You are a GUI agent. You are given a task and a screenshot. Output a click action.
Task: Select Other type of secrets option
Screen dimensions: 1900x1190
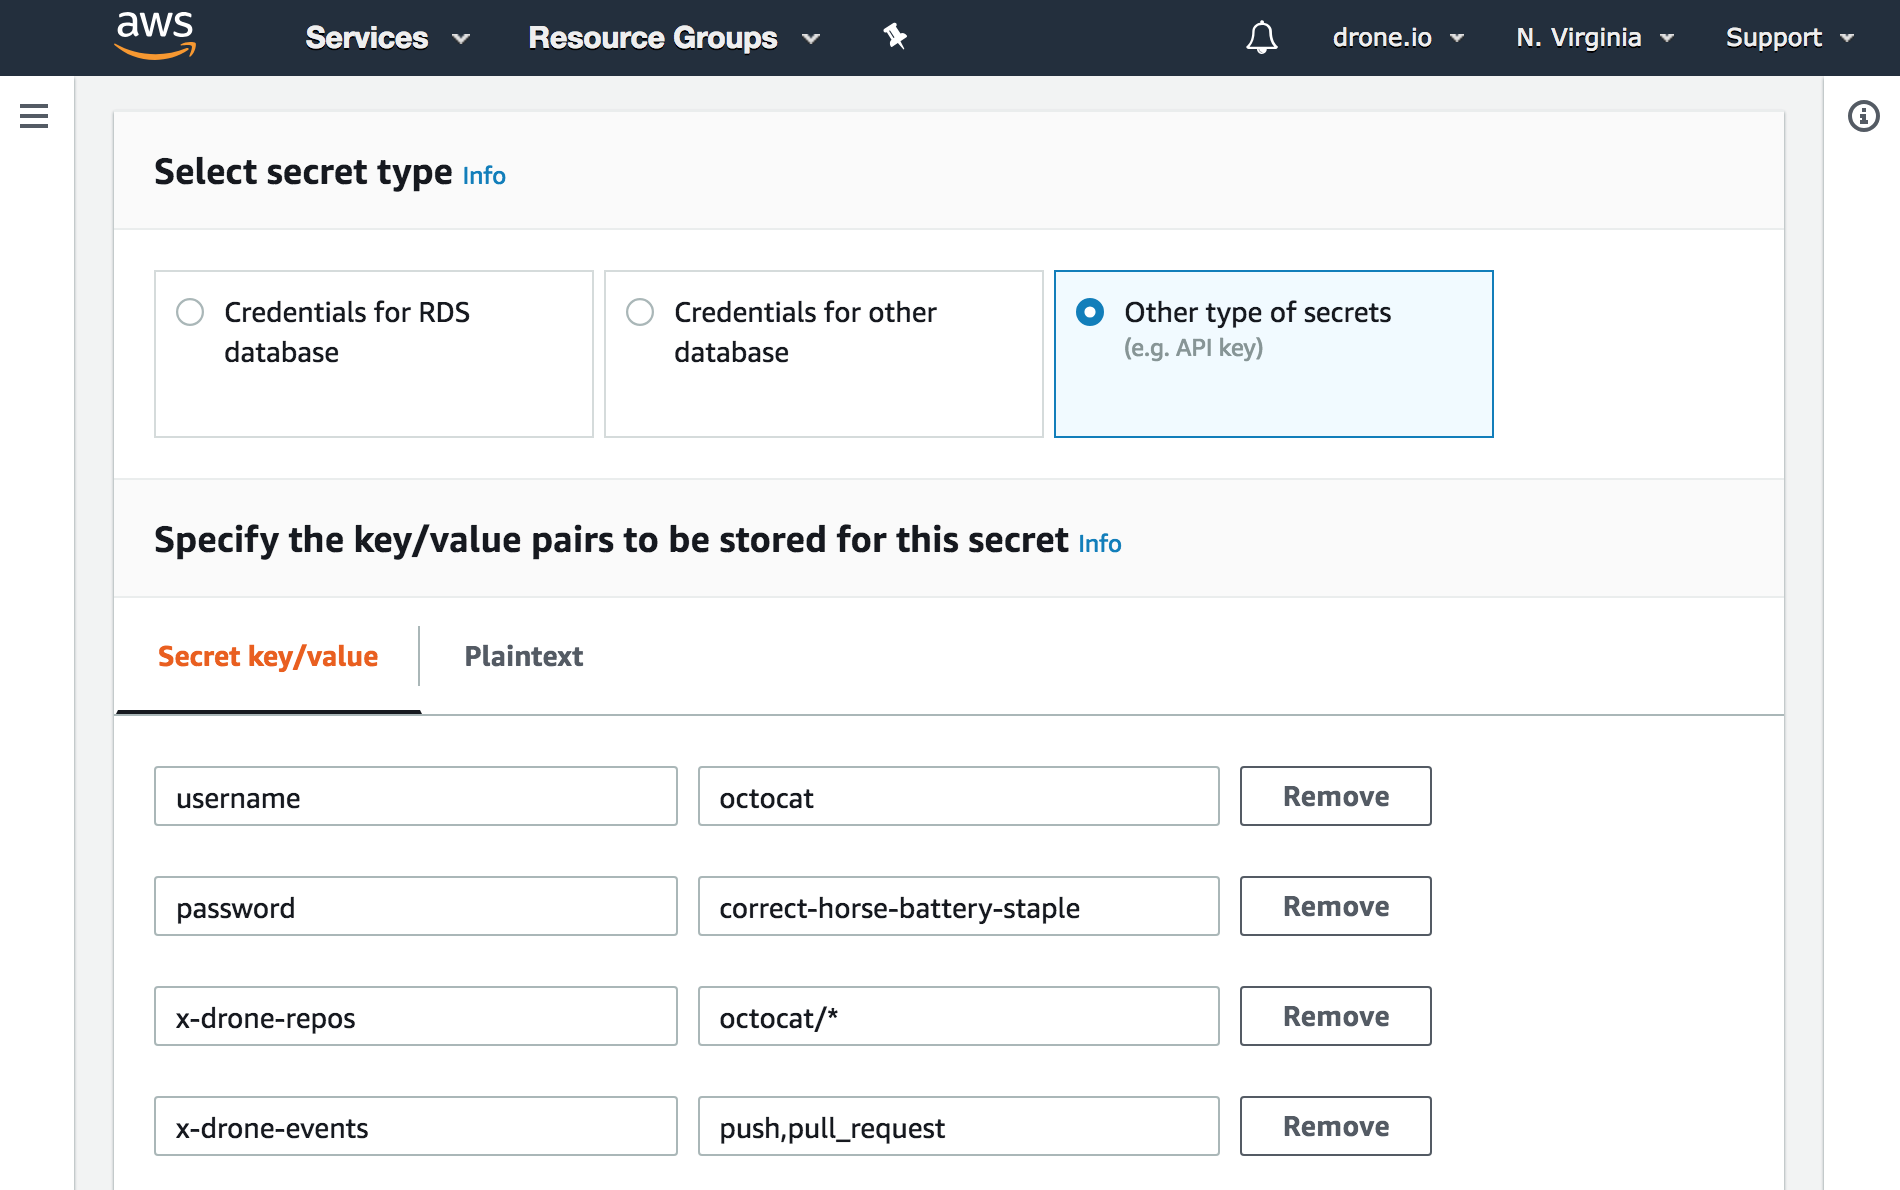pos(1274,354)
